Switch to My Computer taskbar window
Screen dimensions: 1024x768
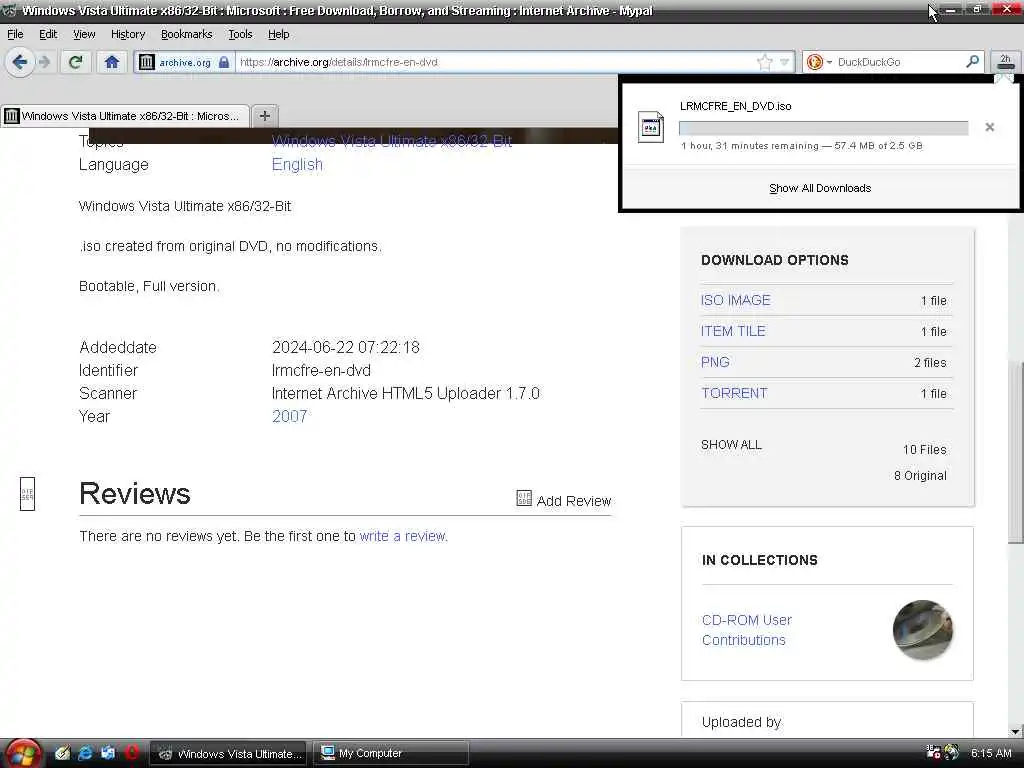click(390, 753)
